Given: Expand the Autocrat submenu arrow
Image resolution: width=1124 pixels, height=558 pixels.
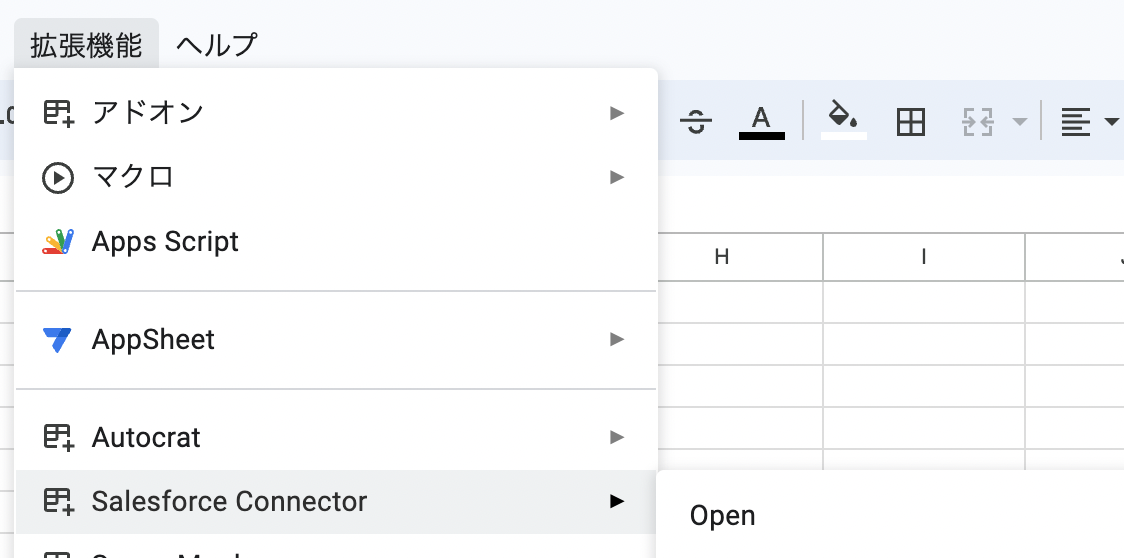Looking at the screenshot, I should pyautogui.click(x=617, y=437).
